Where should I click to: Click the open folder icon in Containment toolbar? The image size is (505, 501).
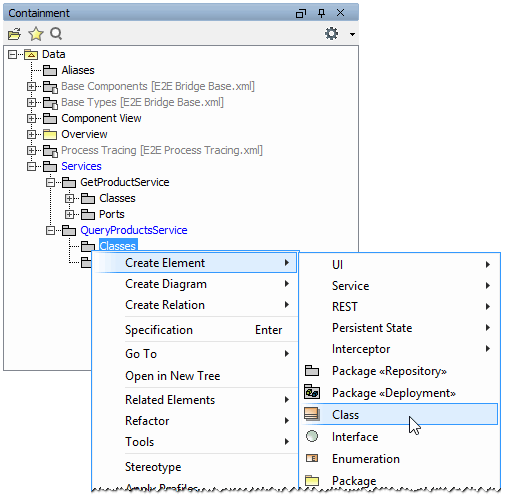pyautogui.click(x=14, y=34)
